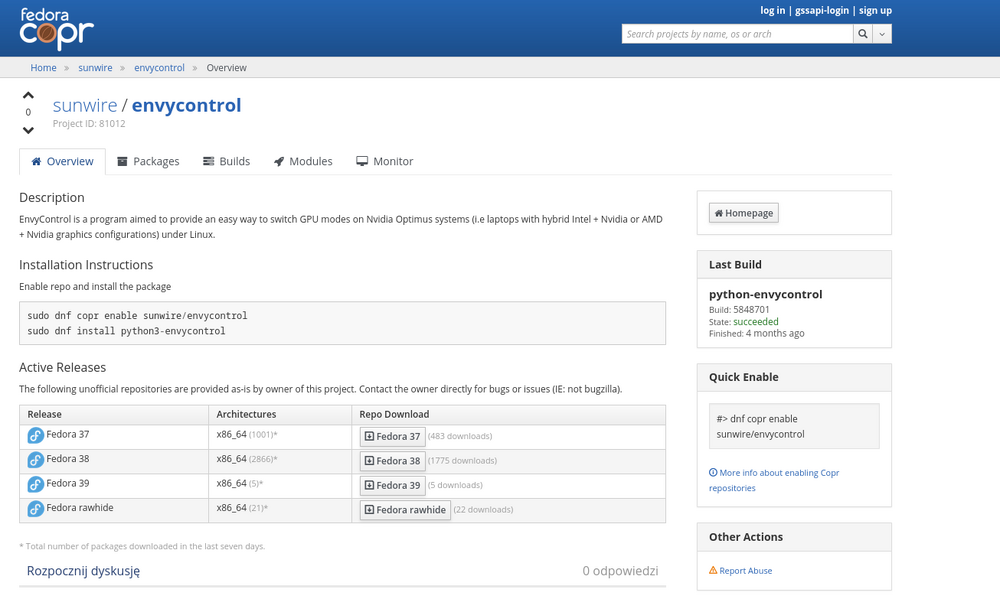
Task: Go to the Monitor tab
Action: [x=384, y=161]
